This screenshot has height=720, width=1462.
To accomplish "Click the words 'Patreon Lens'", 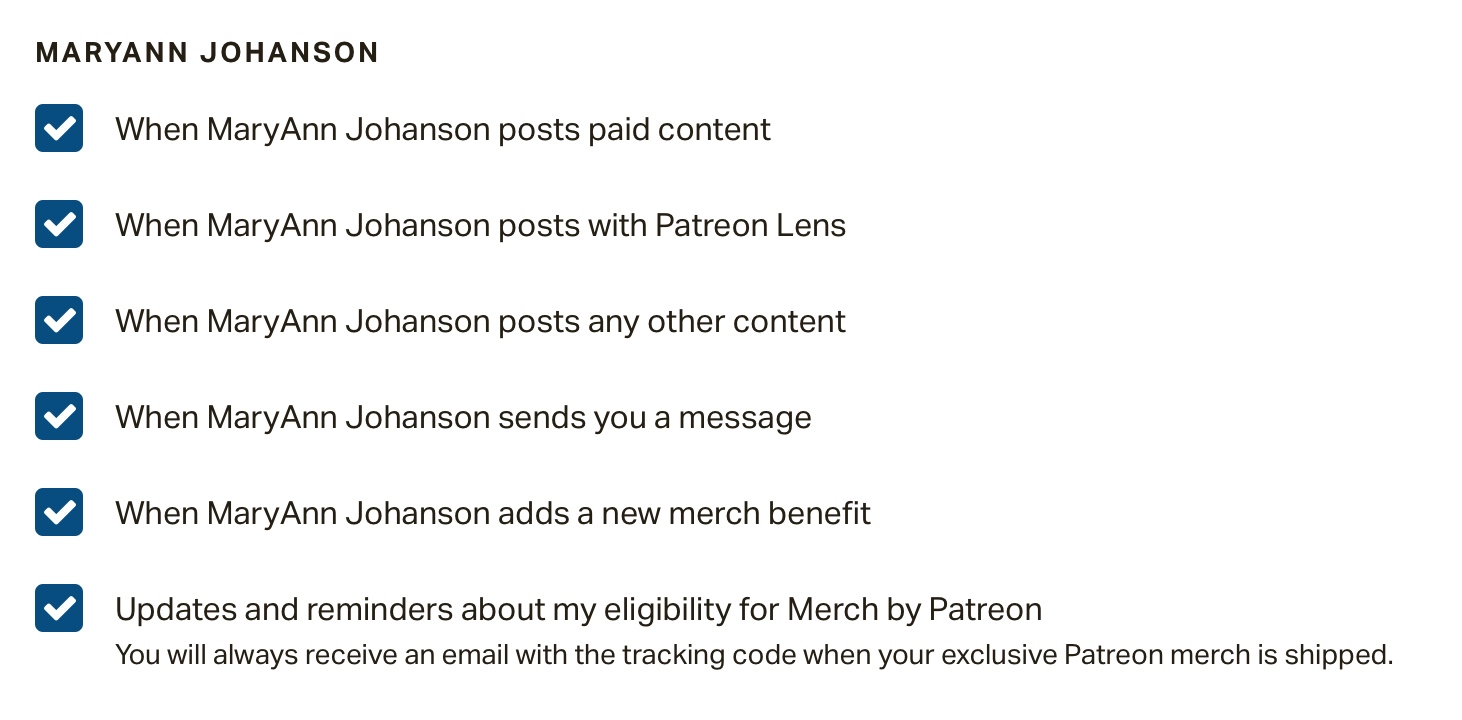I will click(x=750, y=225).
